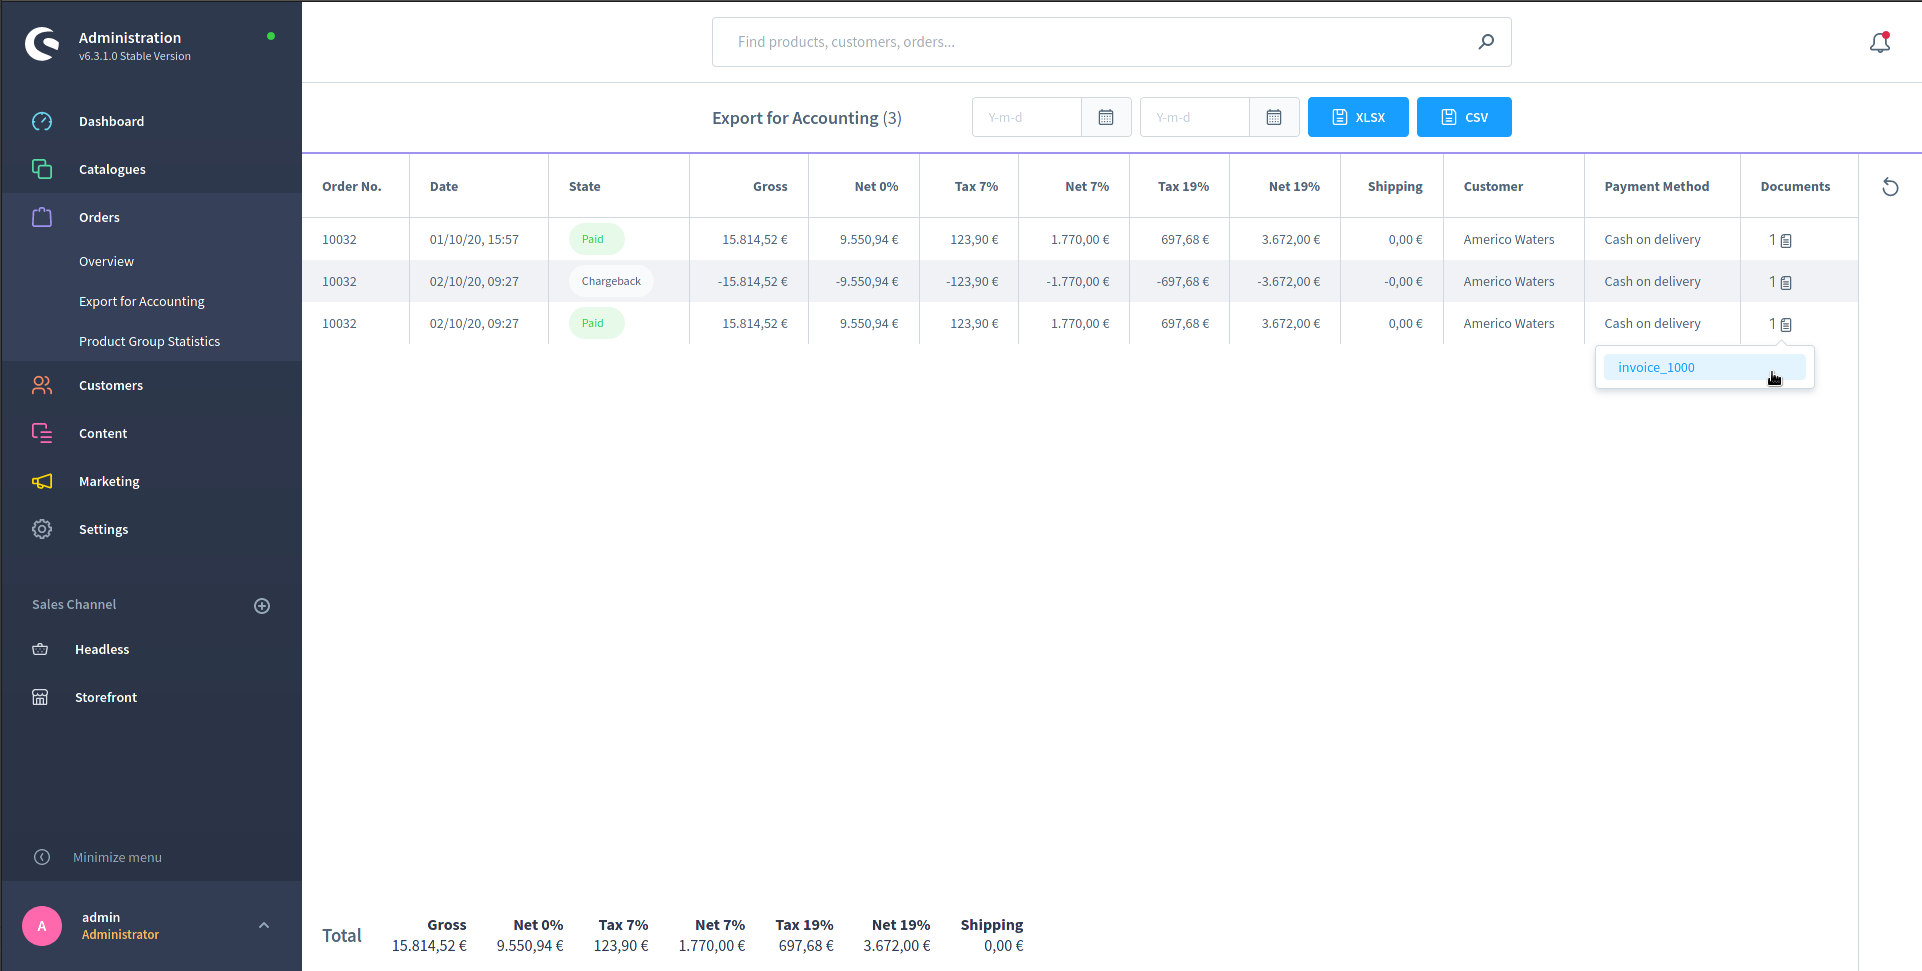This screenshot has width=1922, height=971.
Task: Click the end date Y-m-d field
Action: pyautogui.click(x=1195, y=117)
